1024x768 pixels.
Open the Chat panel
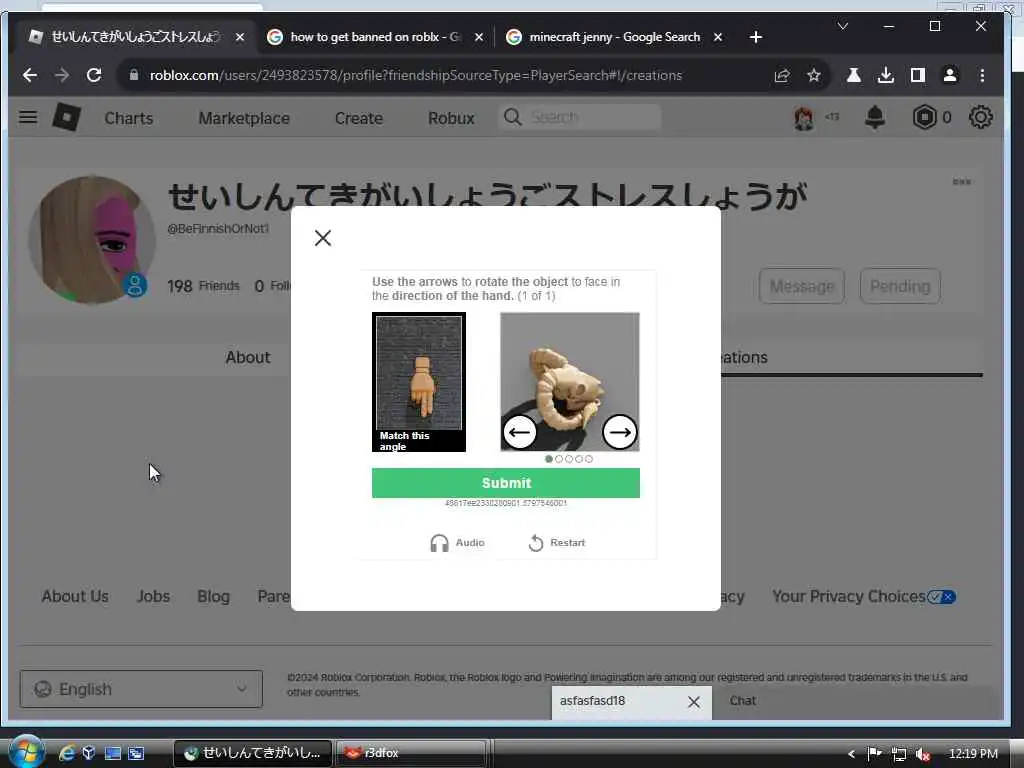743,701
